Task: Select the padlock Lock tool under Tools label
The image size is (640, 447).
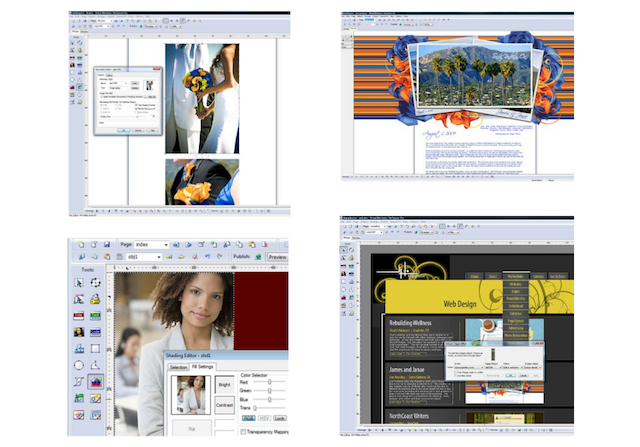Action: [95, 299]
